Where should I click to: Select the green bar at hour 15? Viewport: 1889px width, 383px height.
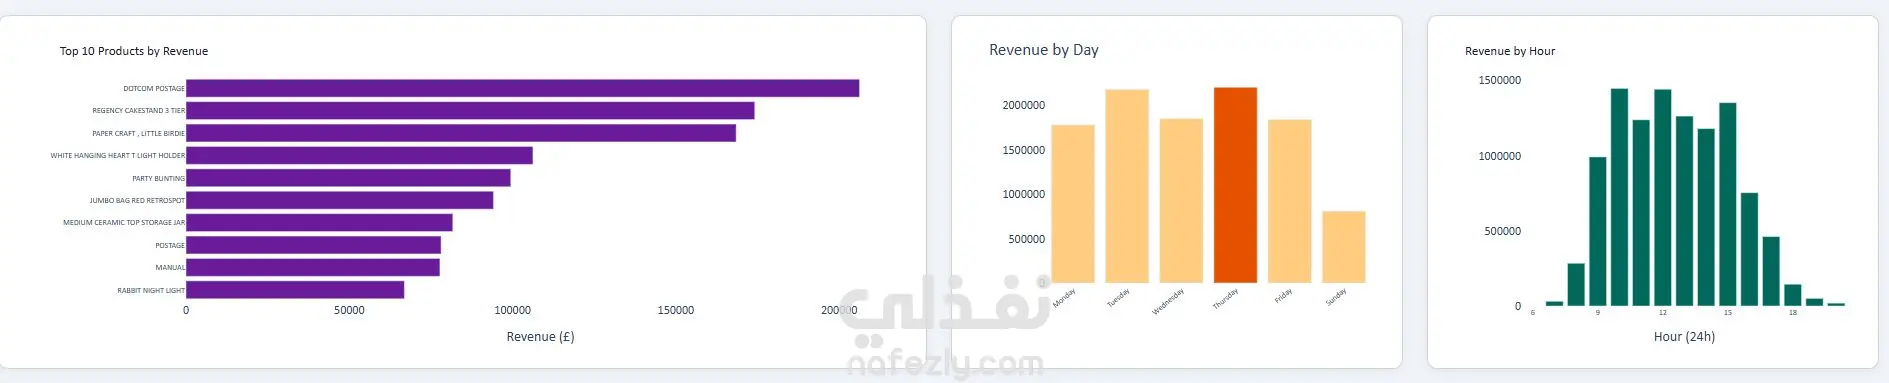1727,204
